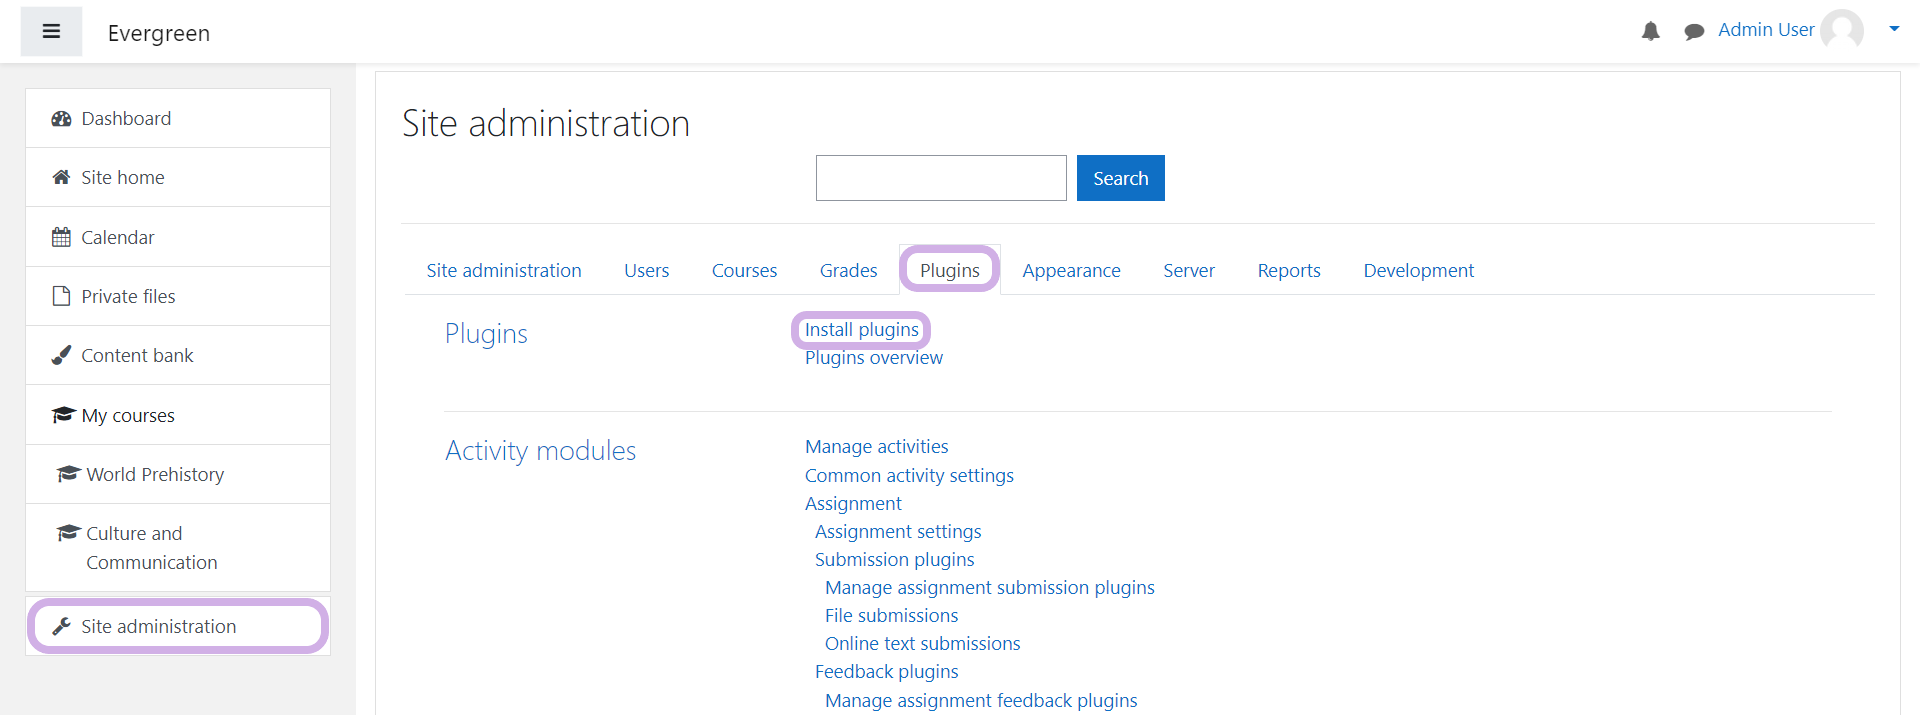The image size is (1920, 715).
Task: Click the Site home house icon
Action: click(x=61, y=177)
